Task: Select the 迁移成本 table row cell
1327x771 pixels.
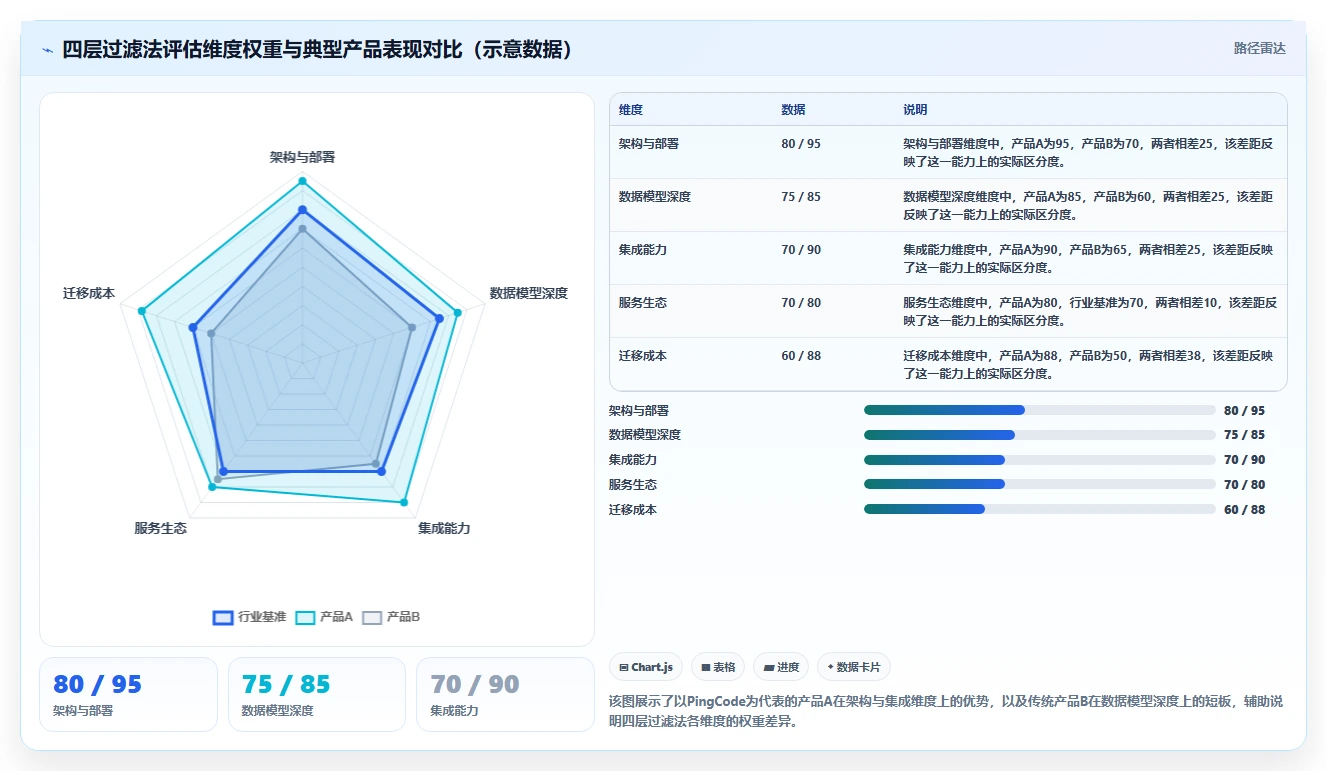Action: coord(643,356)
